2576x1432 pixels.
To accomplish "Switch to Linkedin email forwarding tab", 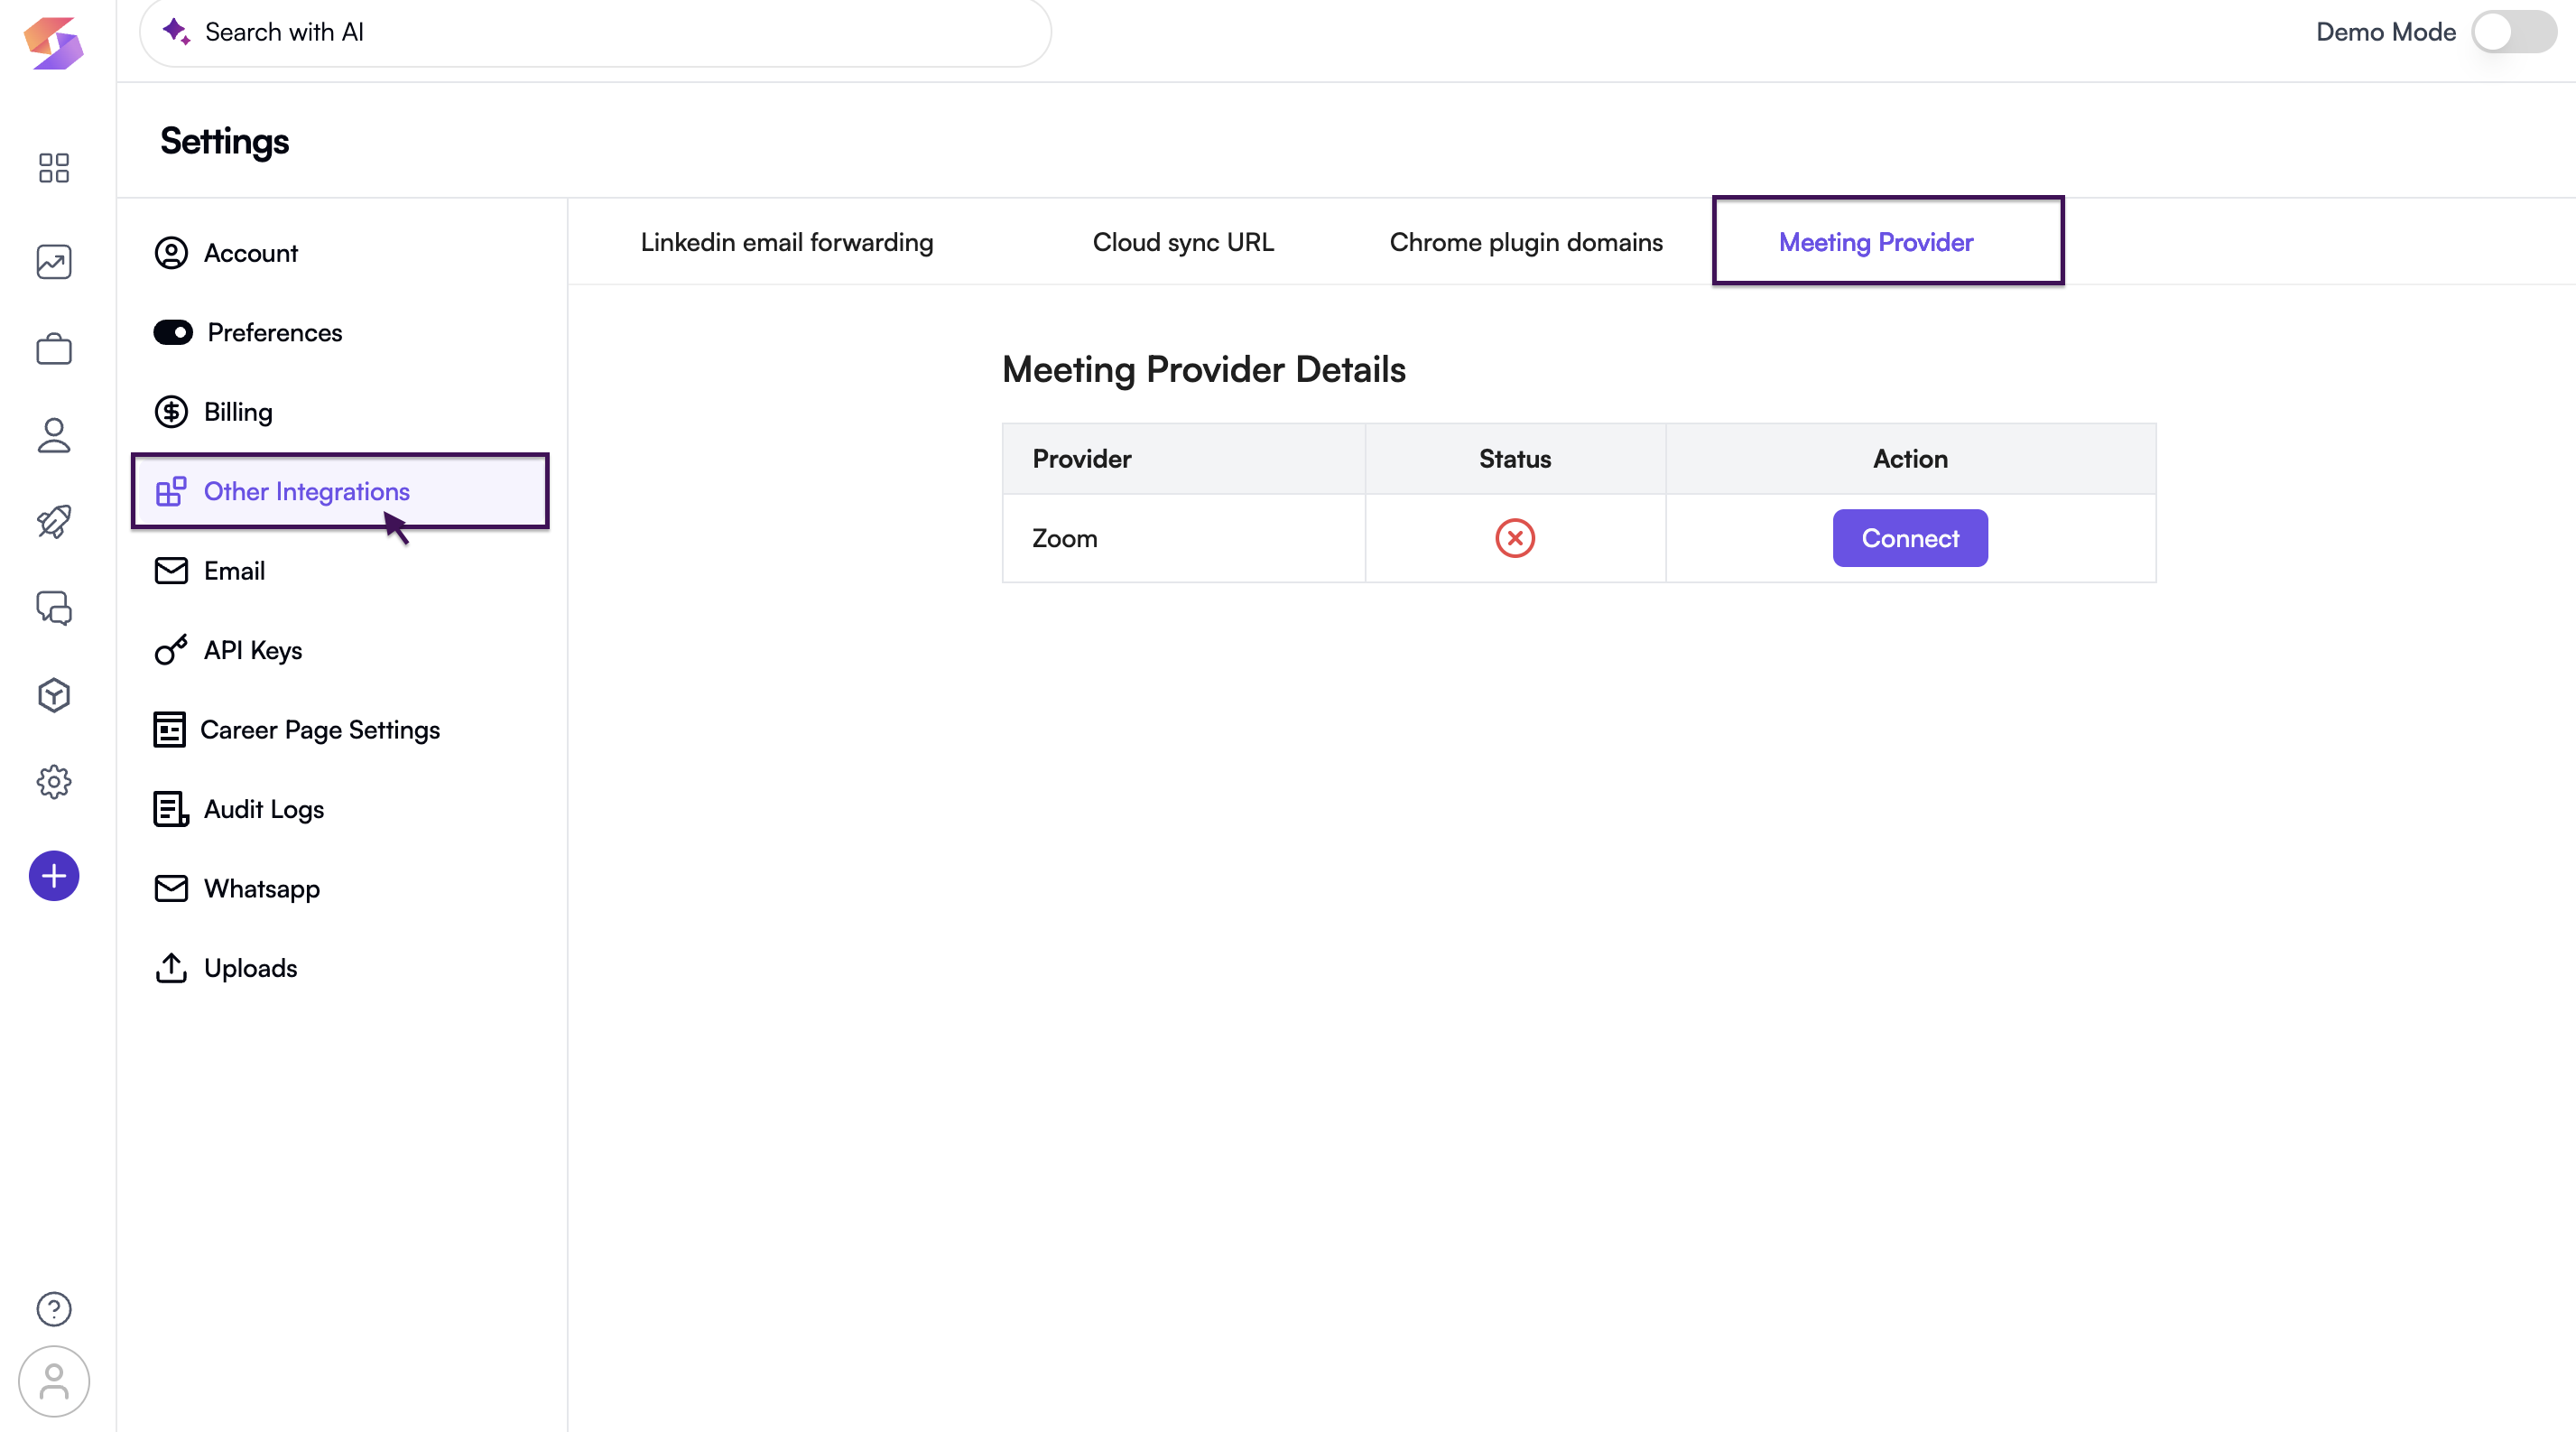I will click(787, 242).
